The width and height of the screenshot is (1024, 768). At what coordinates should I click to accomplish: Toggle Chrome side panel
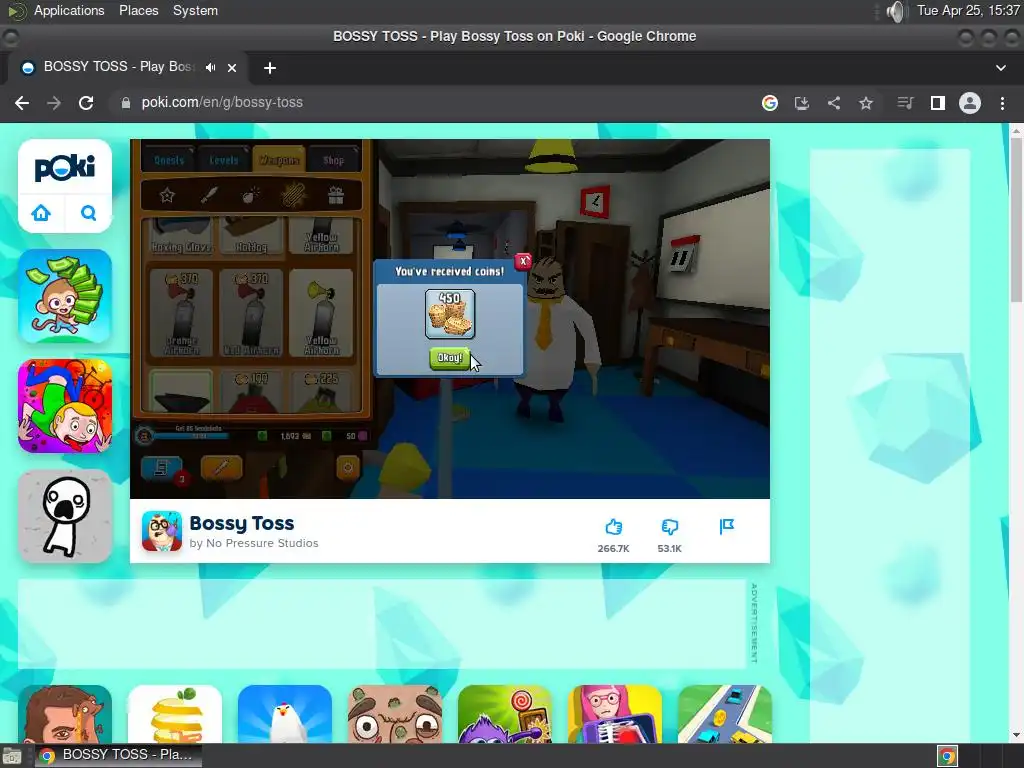937,103
